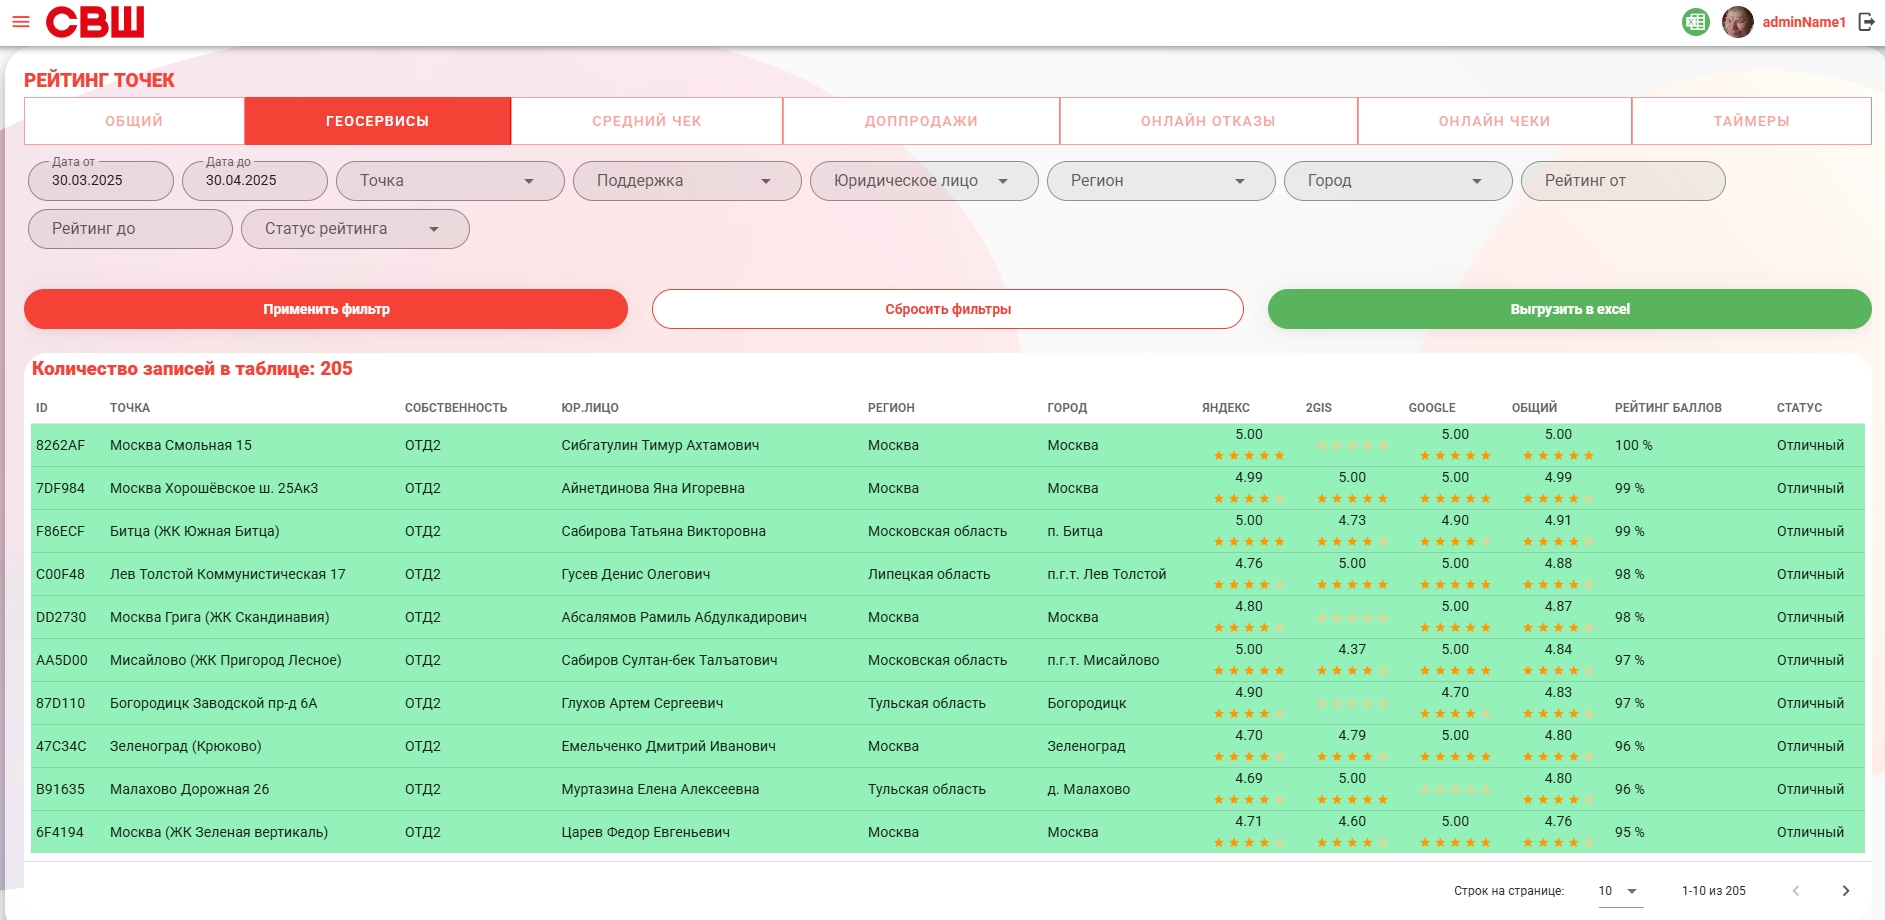Open the Регион dropdown
Viewport: 1885px width, 920px height.
click(1161, 181)
